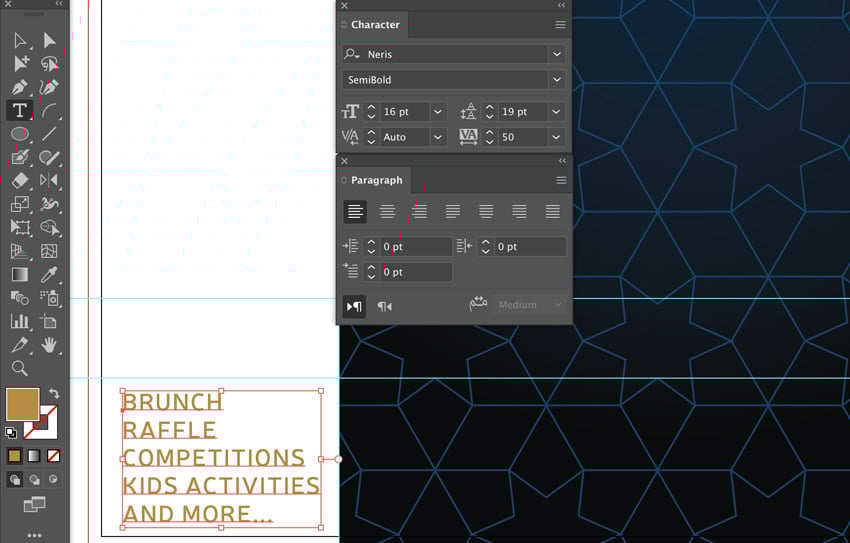Reset to default fill and stroke
This screenshot has width=850, height=543.
click(x=11, y=432)
